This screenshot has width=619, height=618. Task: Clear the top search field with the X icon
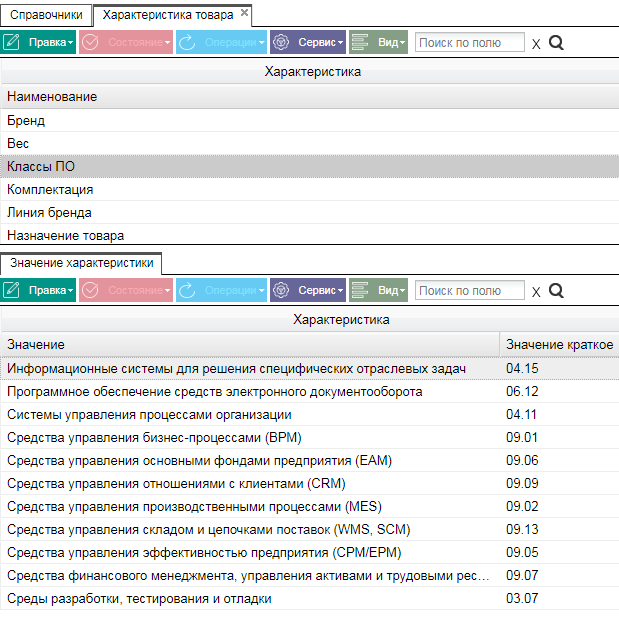[x=536, y=44]
